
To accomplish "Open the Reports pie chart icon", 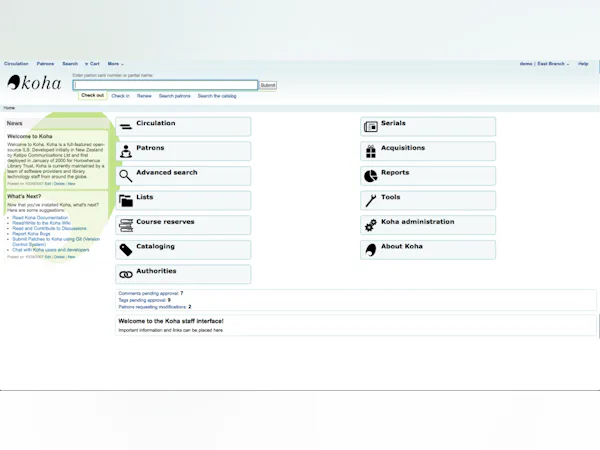I will pos(370,176).
